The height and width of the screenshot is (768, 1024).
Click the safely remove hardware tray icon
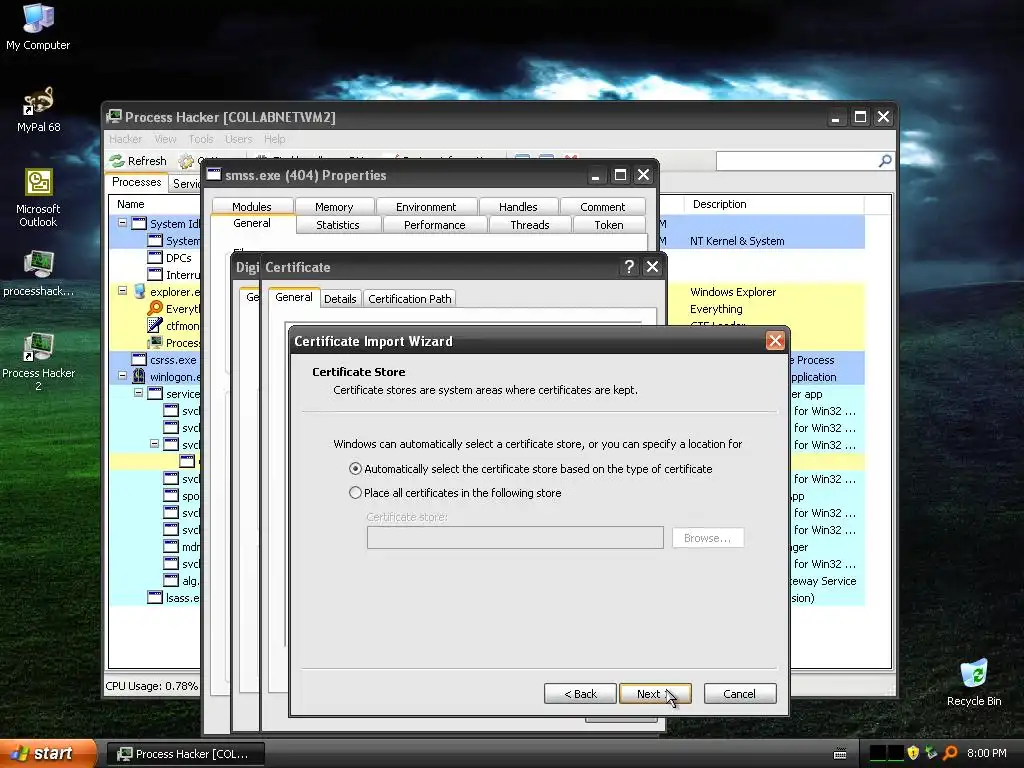pyautogui.click(x=931, y=753)
